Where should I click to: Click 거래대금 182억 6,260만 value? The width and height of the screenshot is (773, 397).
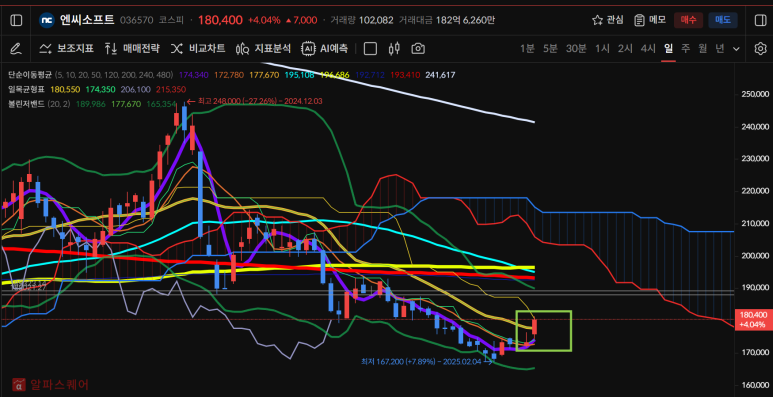point(465,20)
